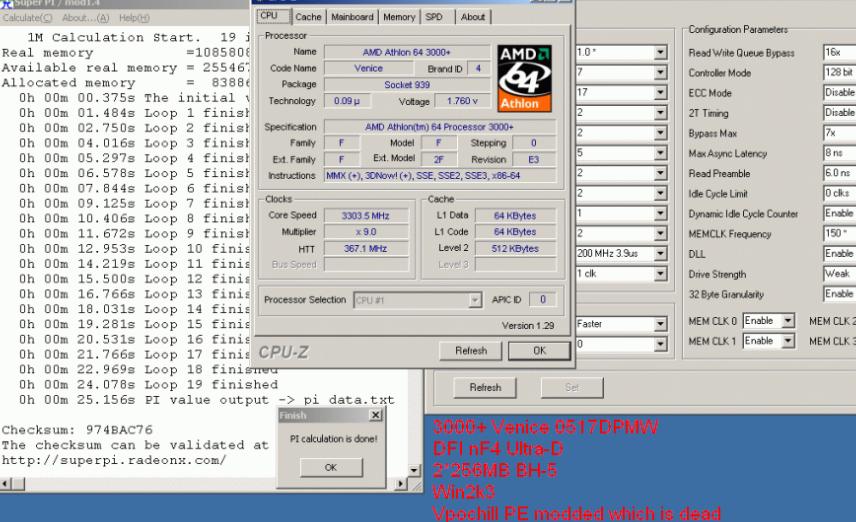Click Refresh in the tweaker window behind CPU-Z
This screenshot has width=856, height=522.
(485, 387)
